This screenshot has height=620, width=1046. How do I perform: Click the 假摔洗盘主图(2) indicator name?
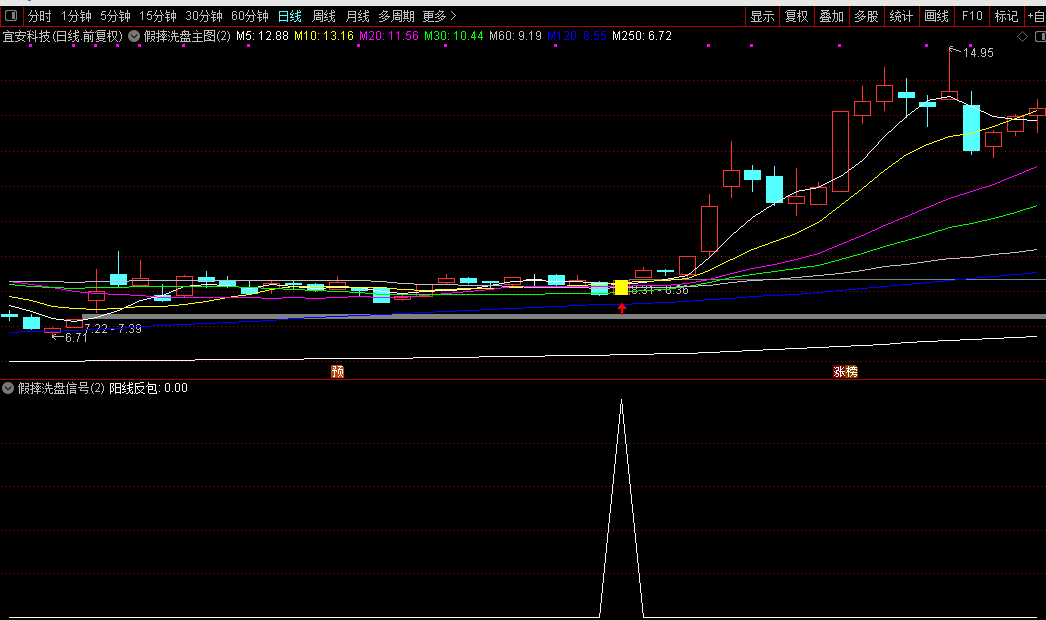(187, 36)
